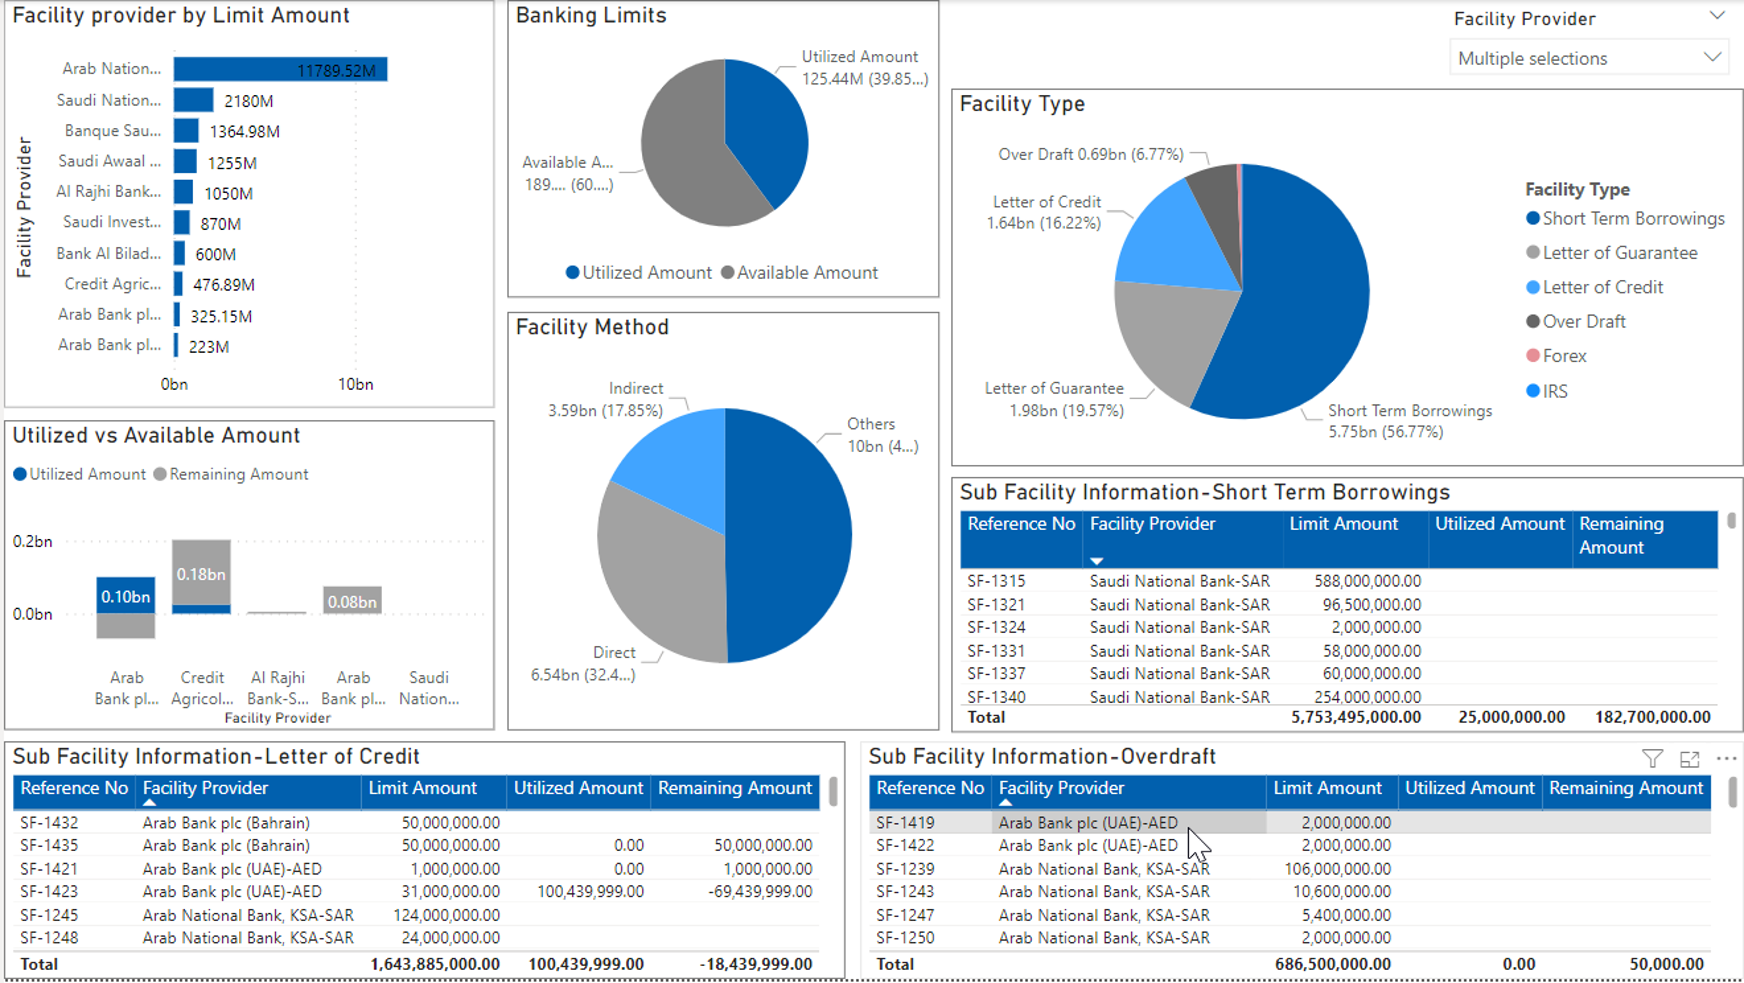This screenshot has width=1744, height=983.
Task: Click the filter icon on Overdraft table
Action: [1652, 760]
